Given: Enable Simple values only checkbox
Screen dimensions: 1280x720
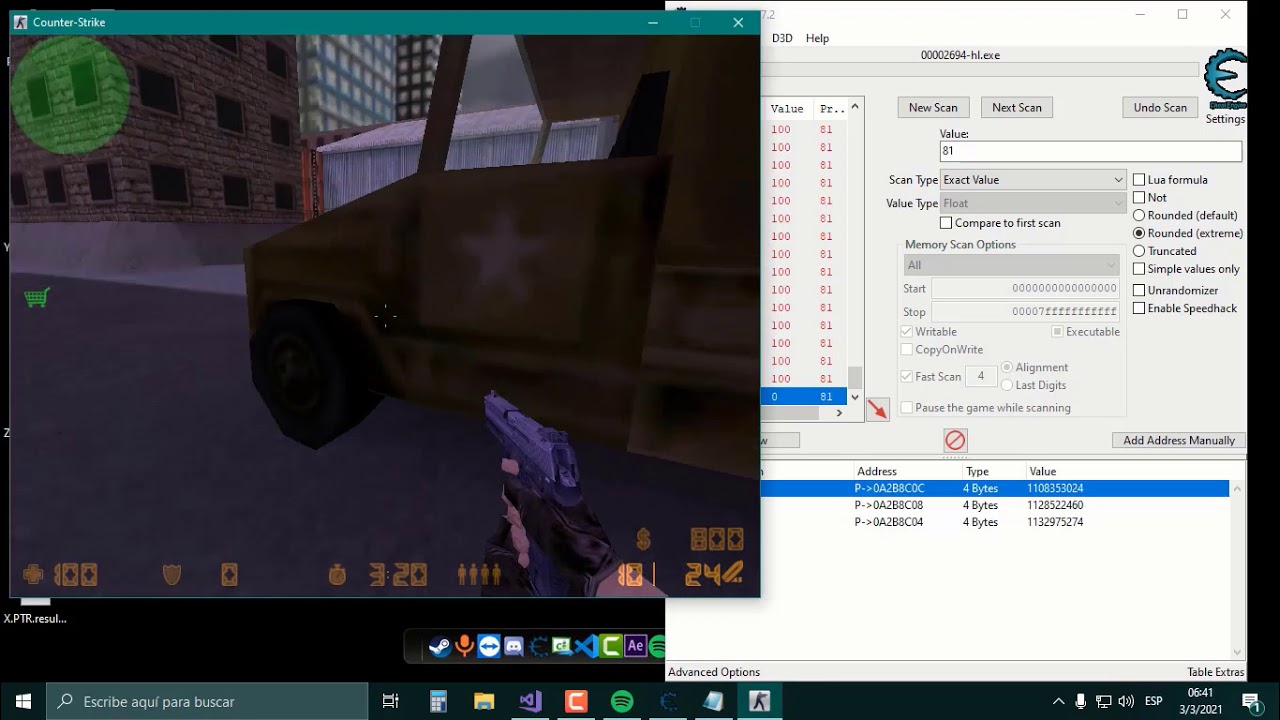Looking at the screenshot, I should [x=1139, y=269].
